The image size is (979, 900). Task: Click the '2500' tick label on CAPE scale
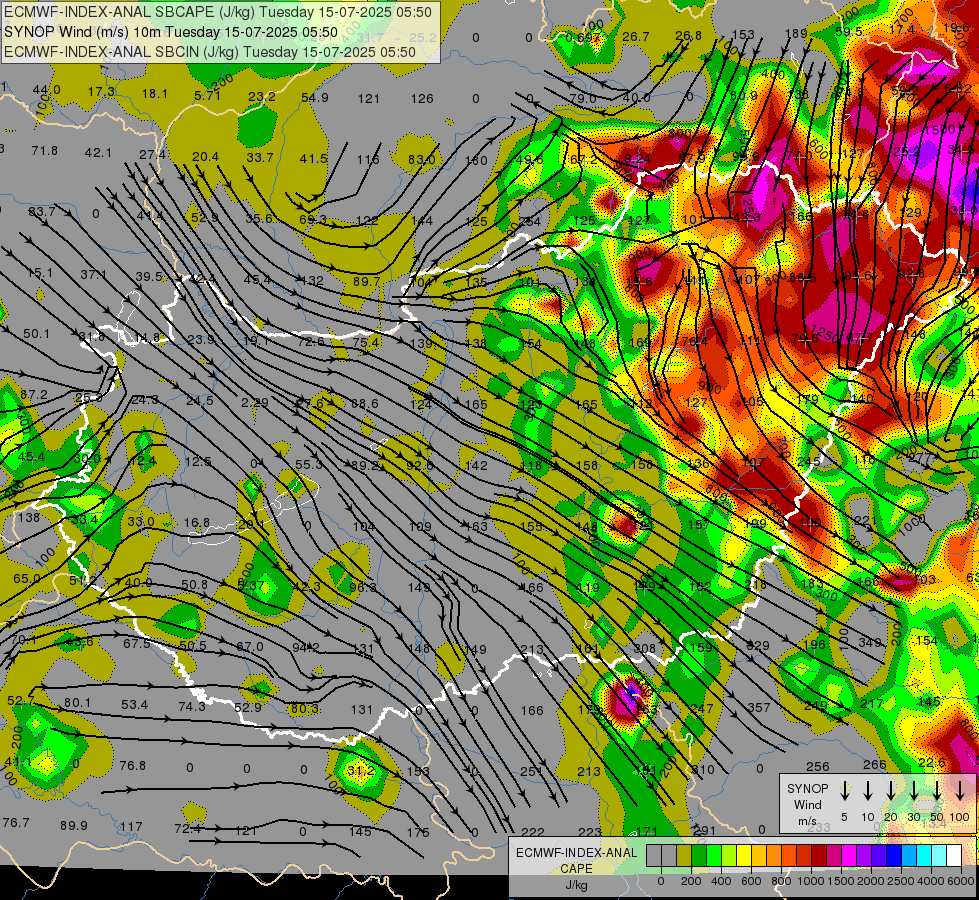pos(901,881)
